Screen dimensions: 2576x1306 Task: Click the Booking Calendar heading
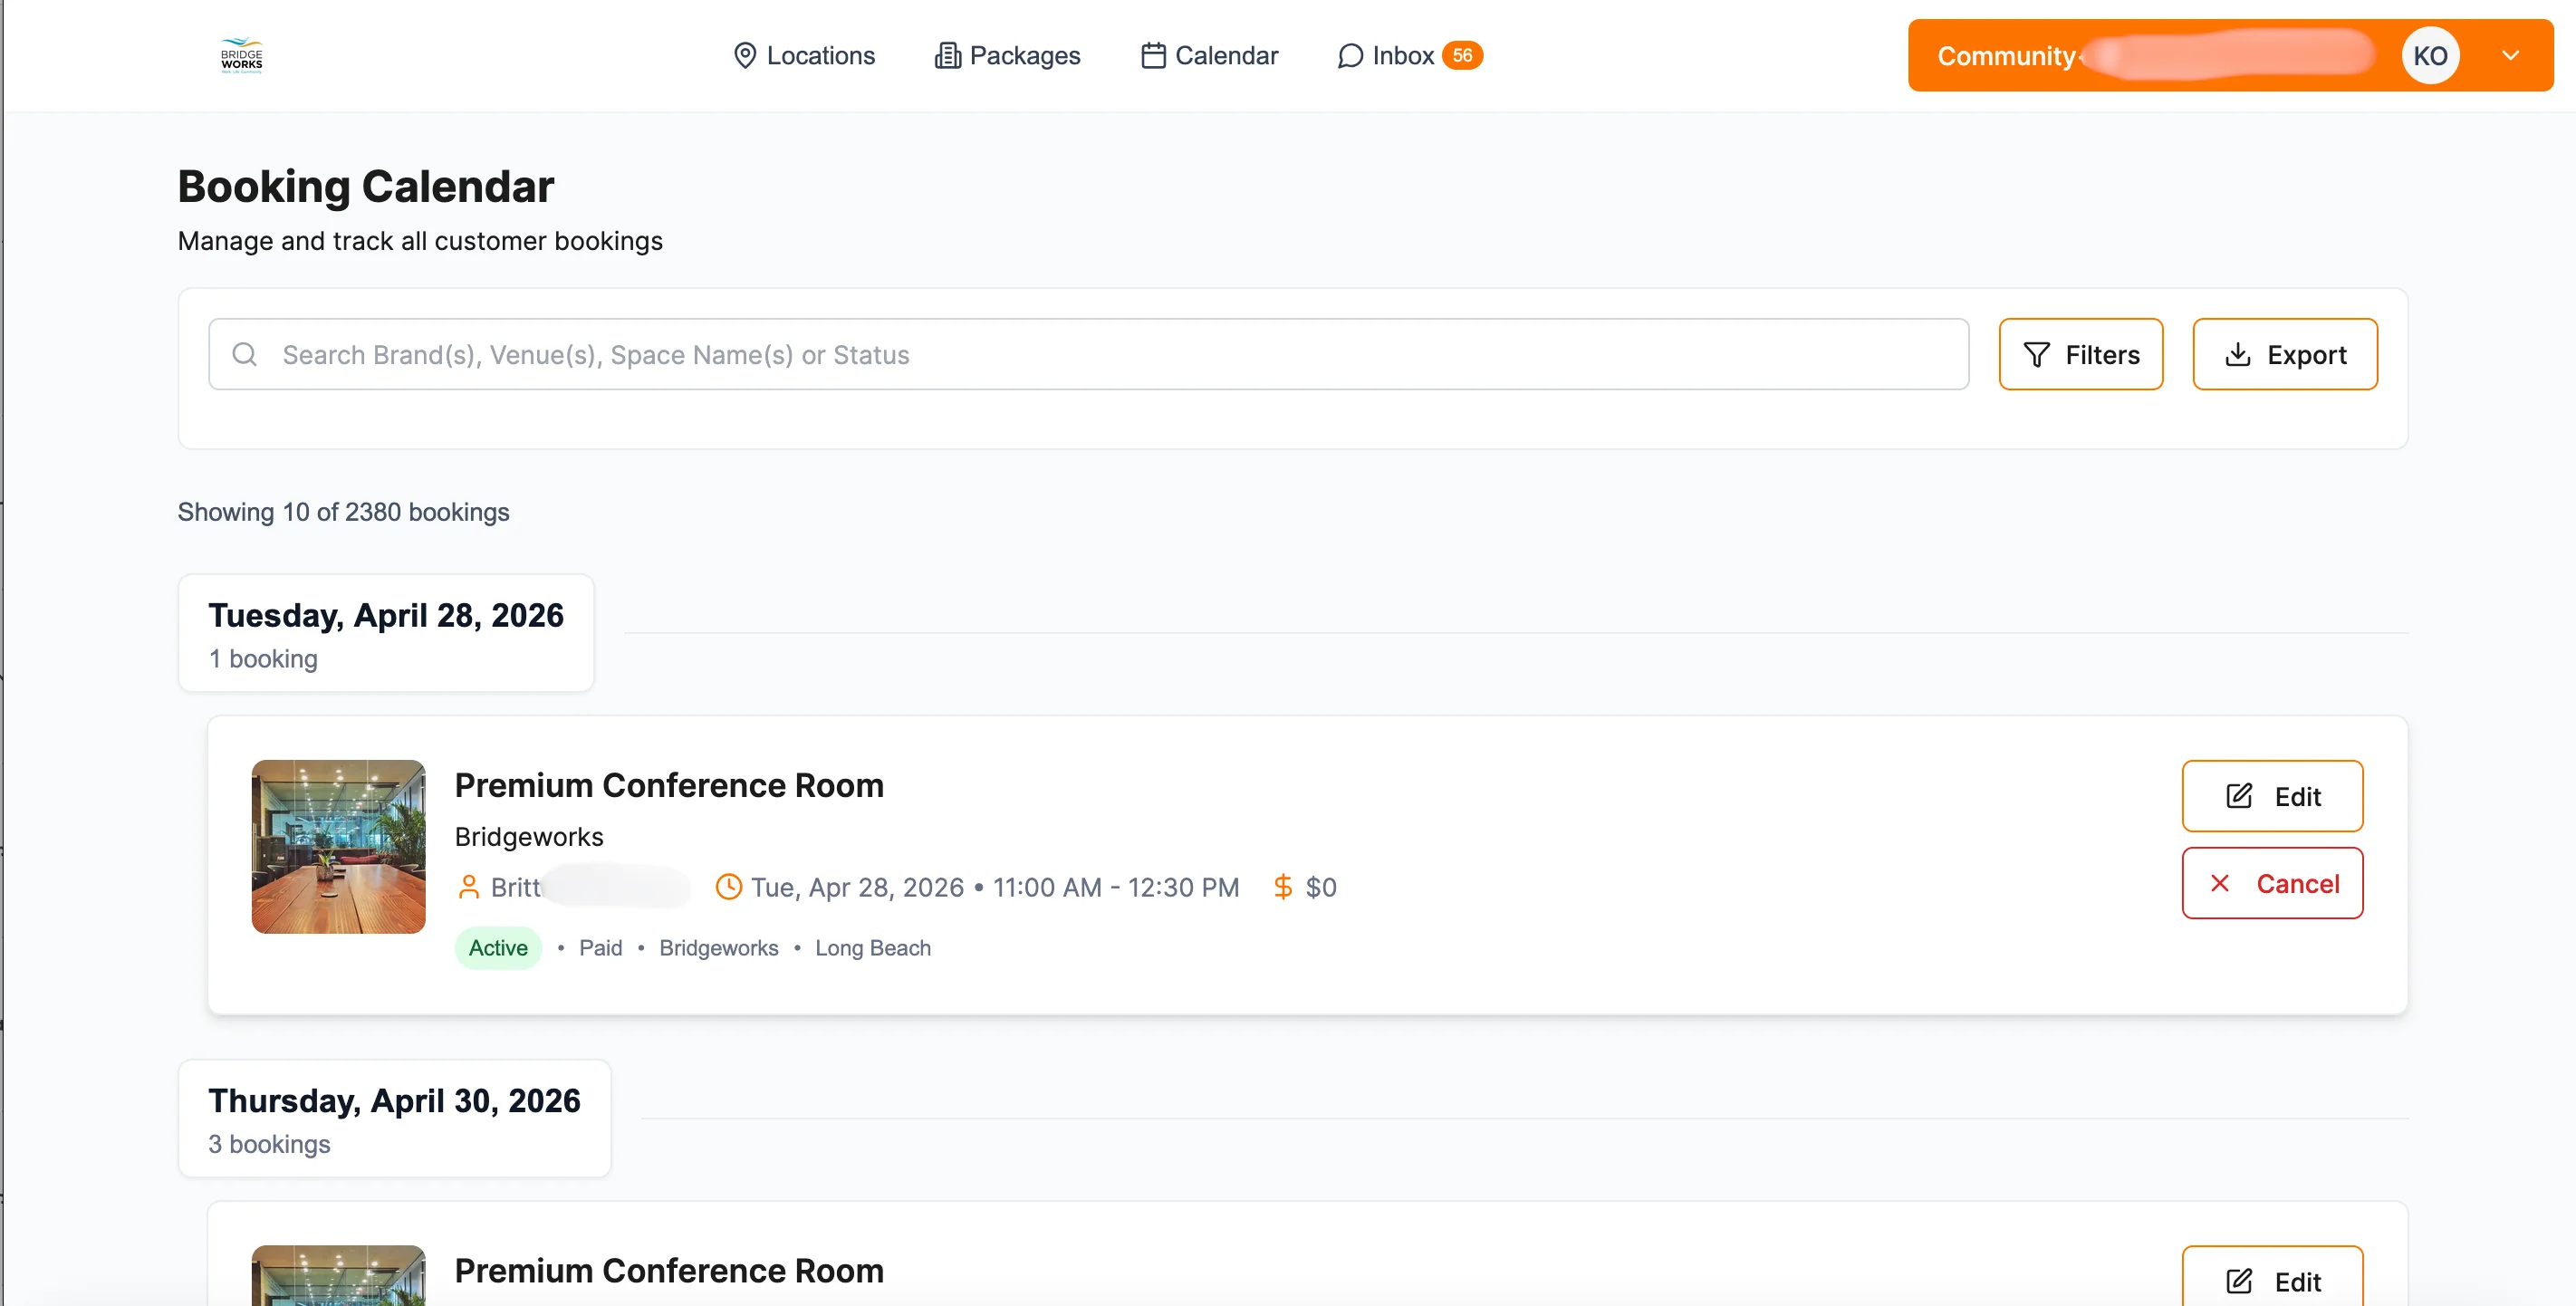(366, 187)
